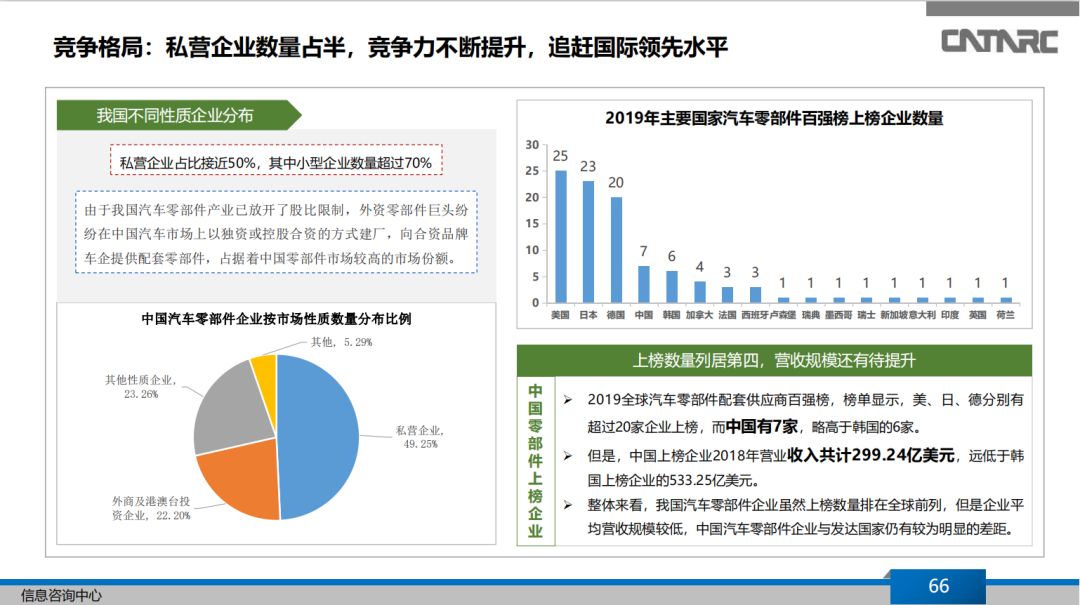Click first bullet arrow before 2019全球汽车零部件
This screenshot has height=605, width=1080.
click(568, 400)
